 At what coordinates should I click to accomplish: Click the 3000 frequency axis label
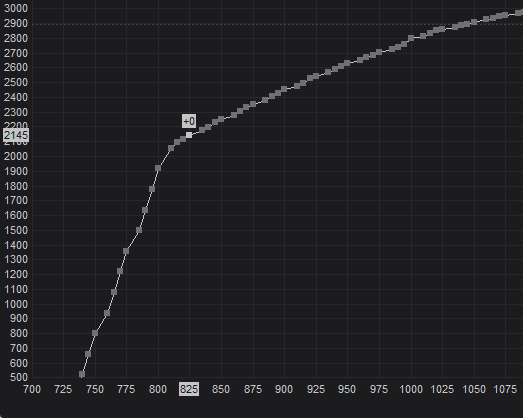point(16,8)
